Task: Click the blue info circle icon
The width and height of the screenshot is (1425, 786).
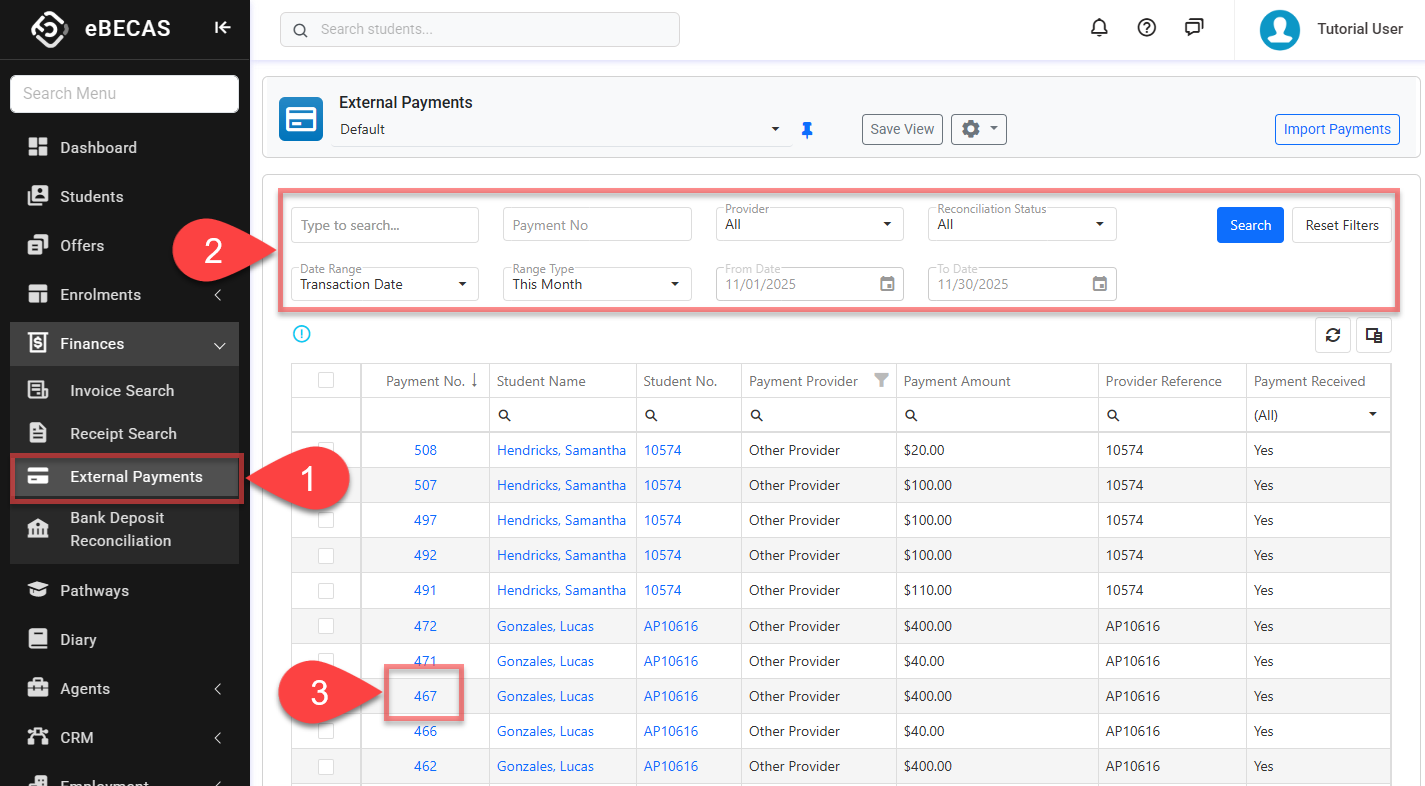Action: [302, 334]
